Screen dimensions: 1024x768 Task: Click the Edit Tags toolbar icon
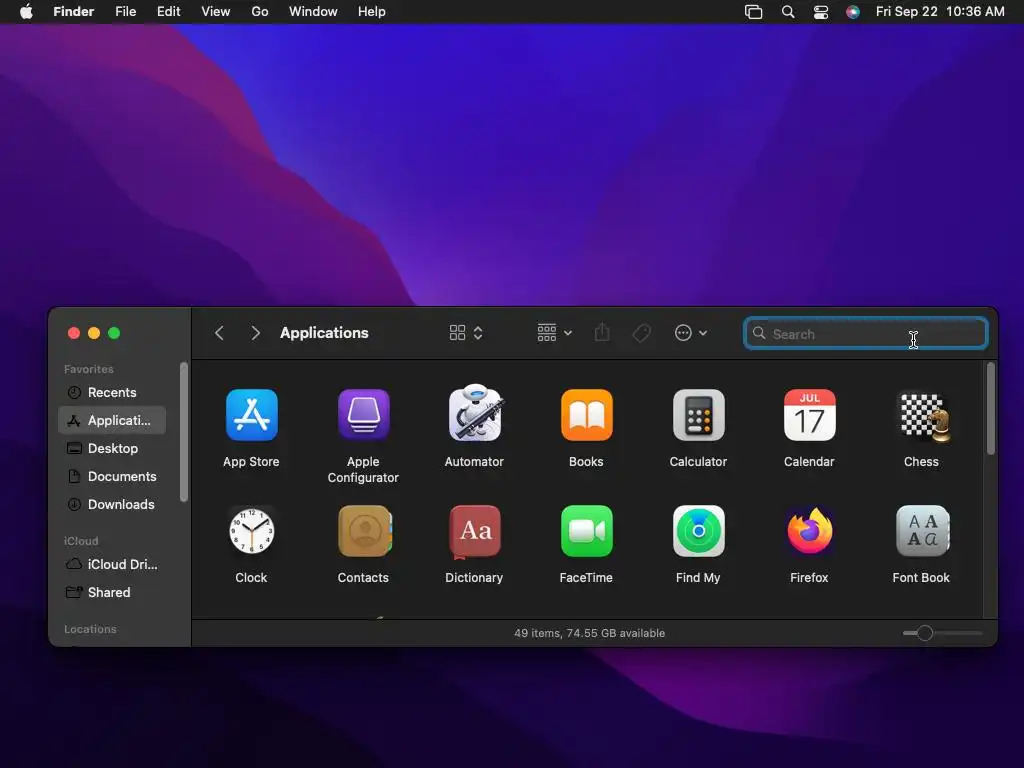point(641,333)
